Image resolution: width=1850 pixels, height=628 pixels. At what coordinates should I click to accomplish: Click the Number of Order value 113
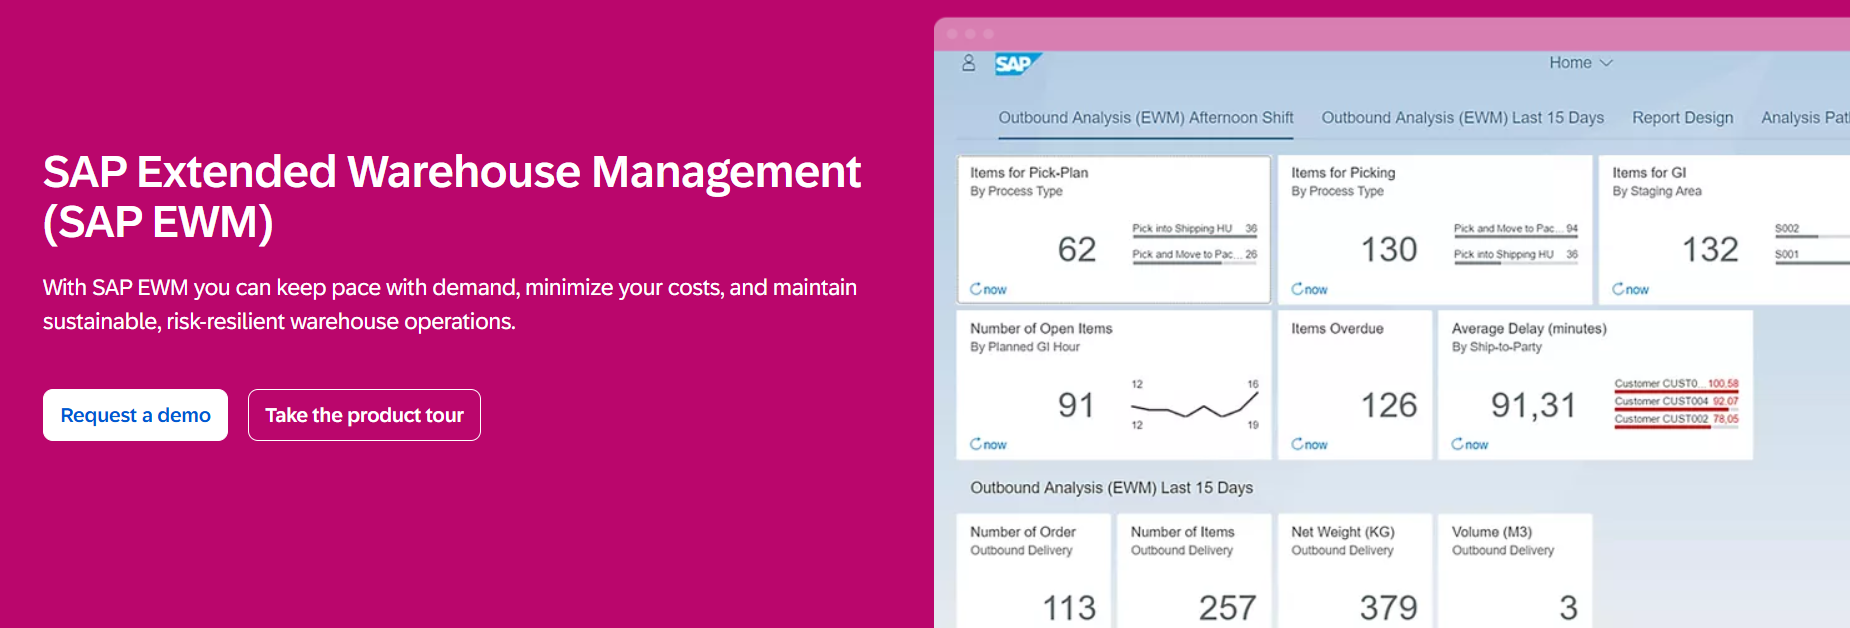(x=1069, y=607)
